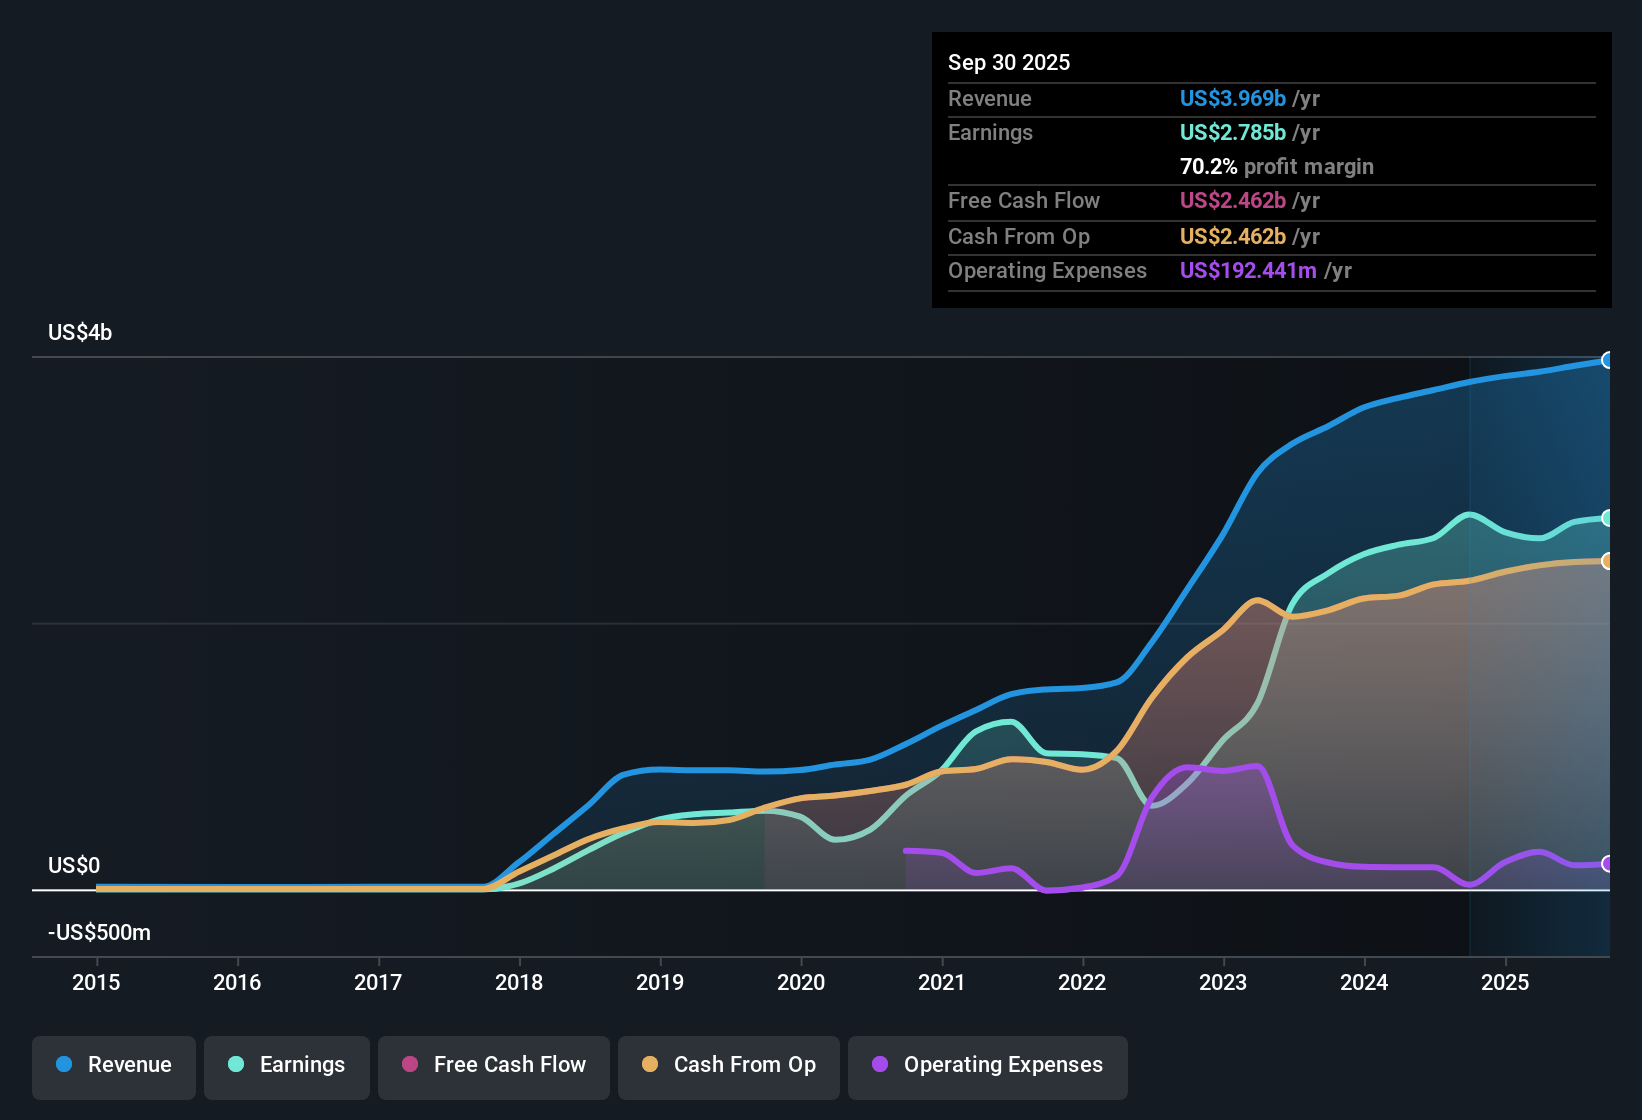Click the Earnings endpoint circle at chart edge
This screenshot has width=1642, height=1120.
[x=1608, y=518]
